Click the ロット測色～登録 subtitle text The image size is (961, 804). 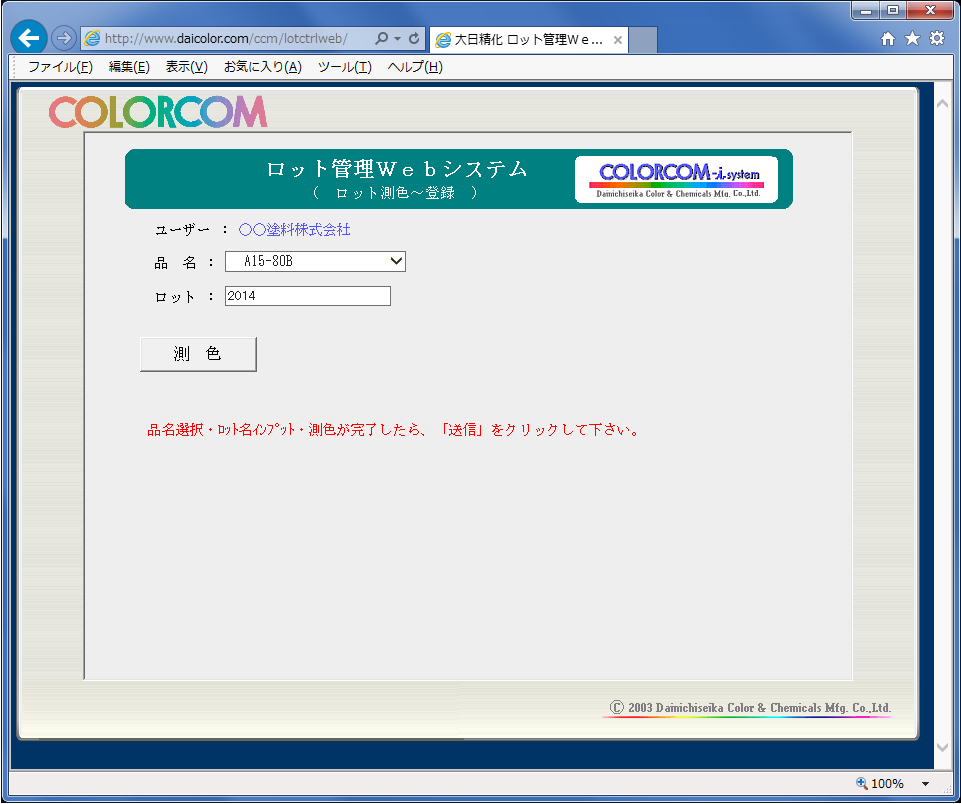pos(395,193)
